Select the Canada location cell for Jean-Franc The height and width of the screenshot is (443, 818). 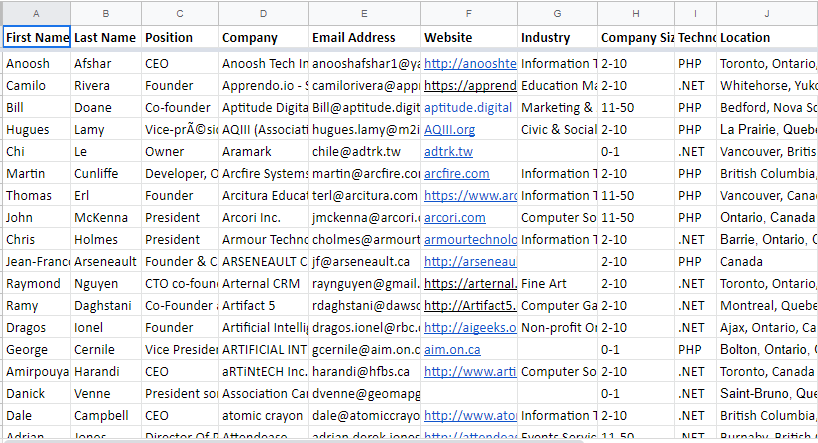pyautogui.click(x=767, y=261)
